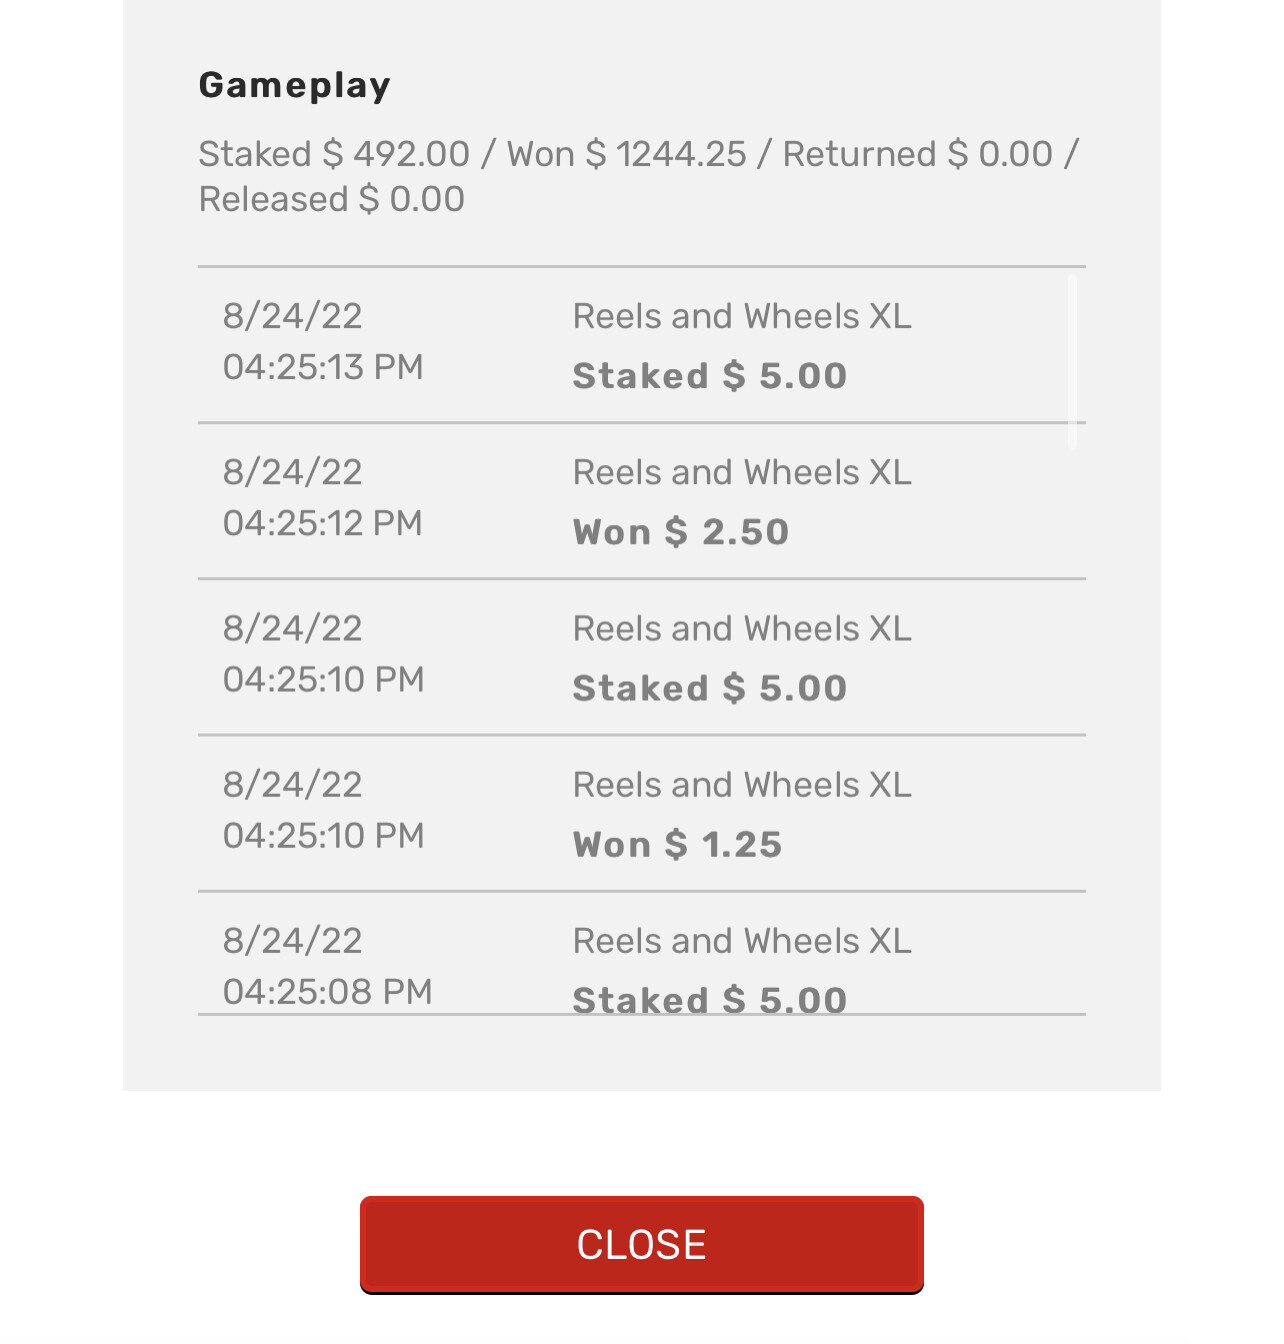Select the 04:25:08 PM timestamp
1284x1344 pixels.
(327, 991)
